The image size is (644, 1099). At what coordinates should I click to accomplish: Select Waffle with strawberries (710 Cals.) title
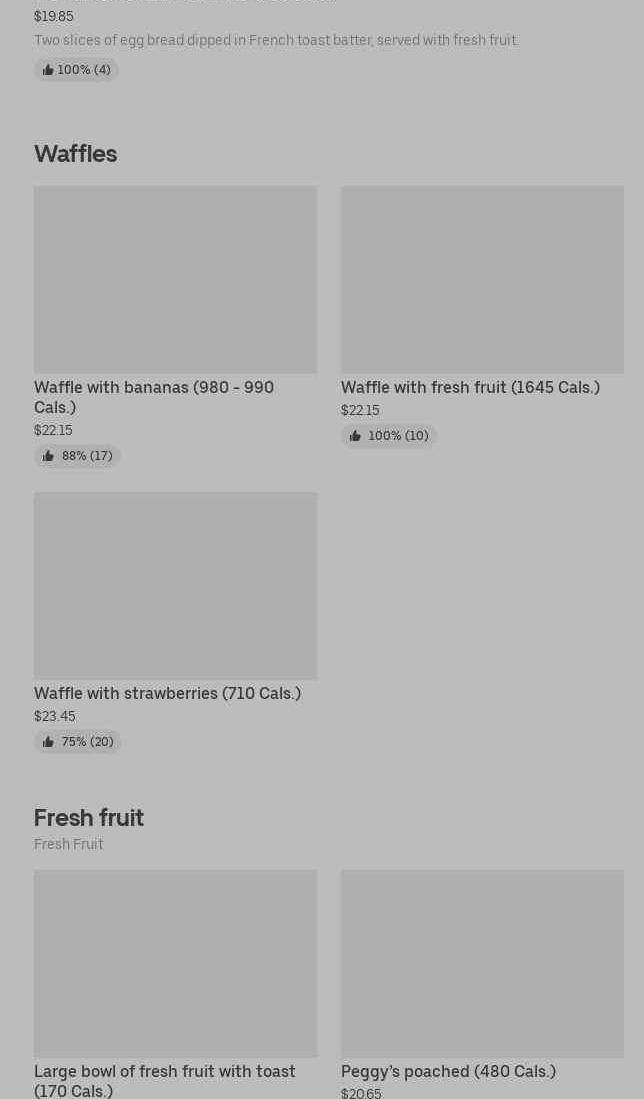(167, 693)
